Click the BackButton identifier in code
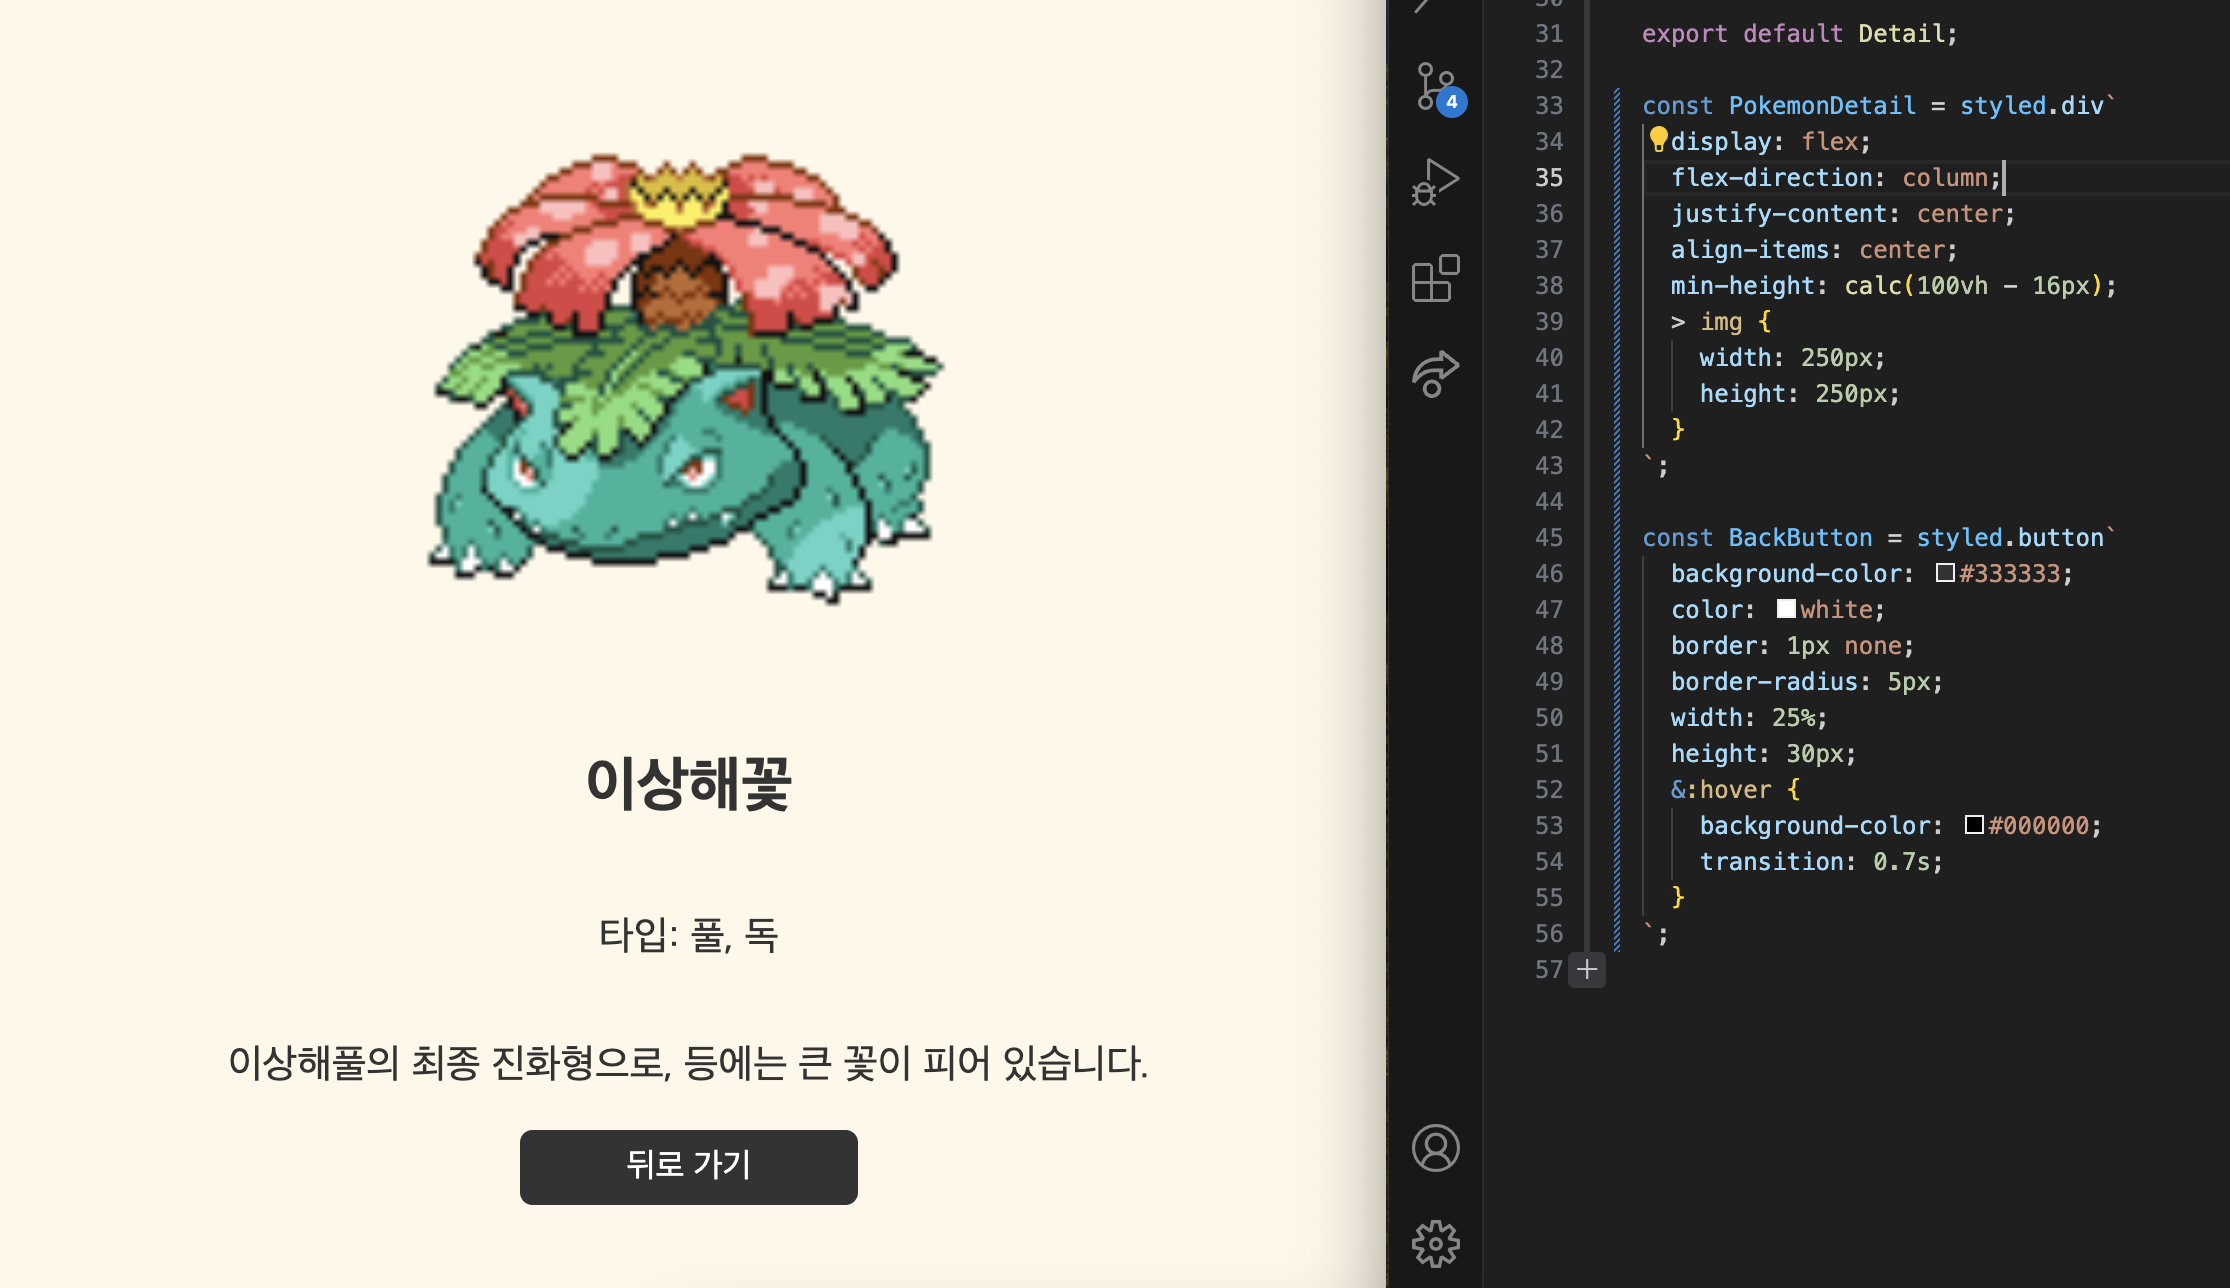2230x1288 pixels. (1800, 538)
